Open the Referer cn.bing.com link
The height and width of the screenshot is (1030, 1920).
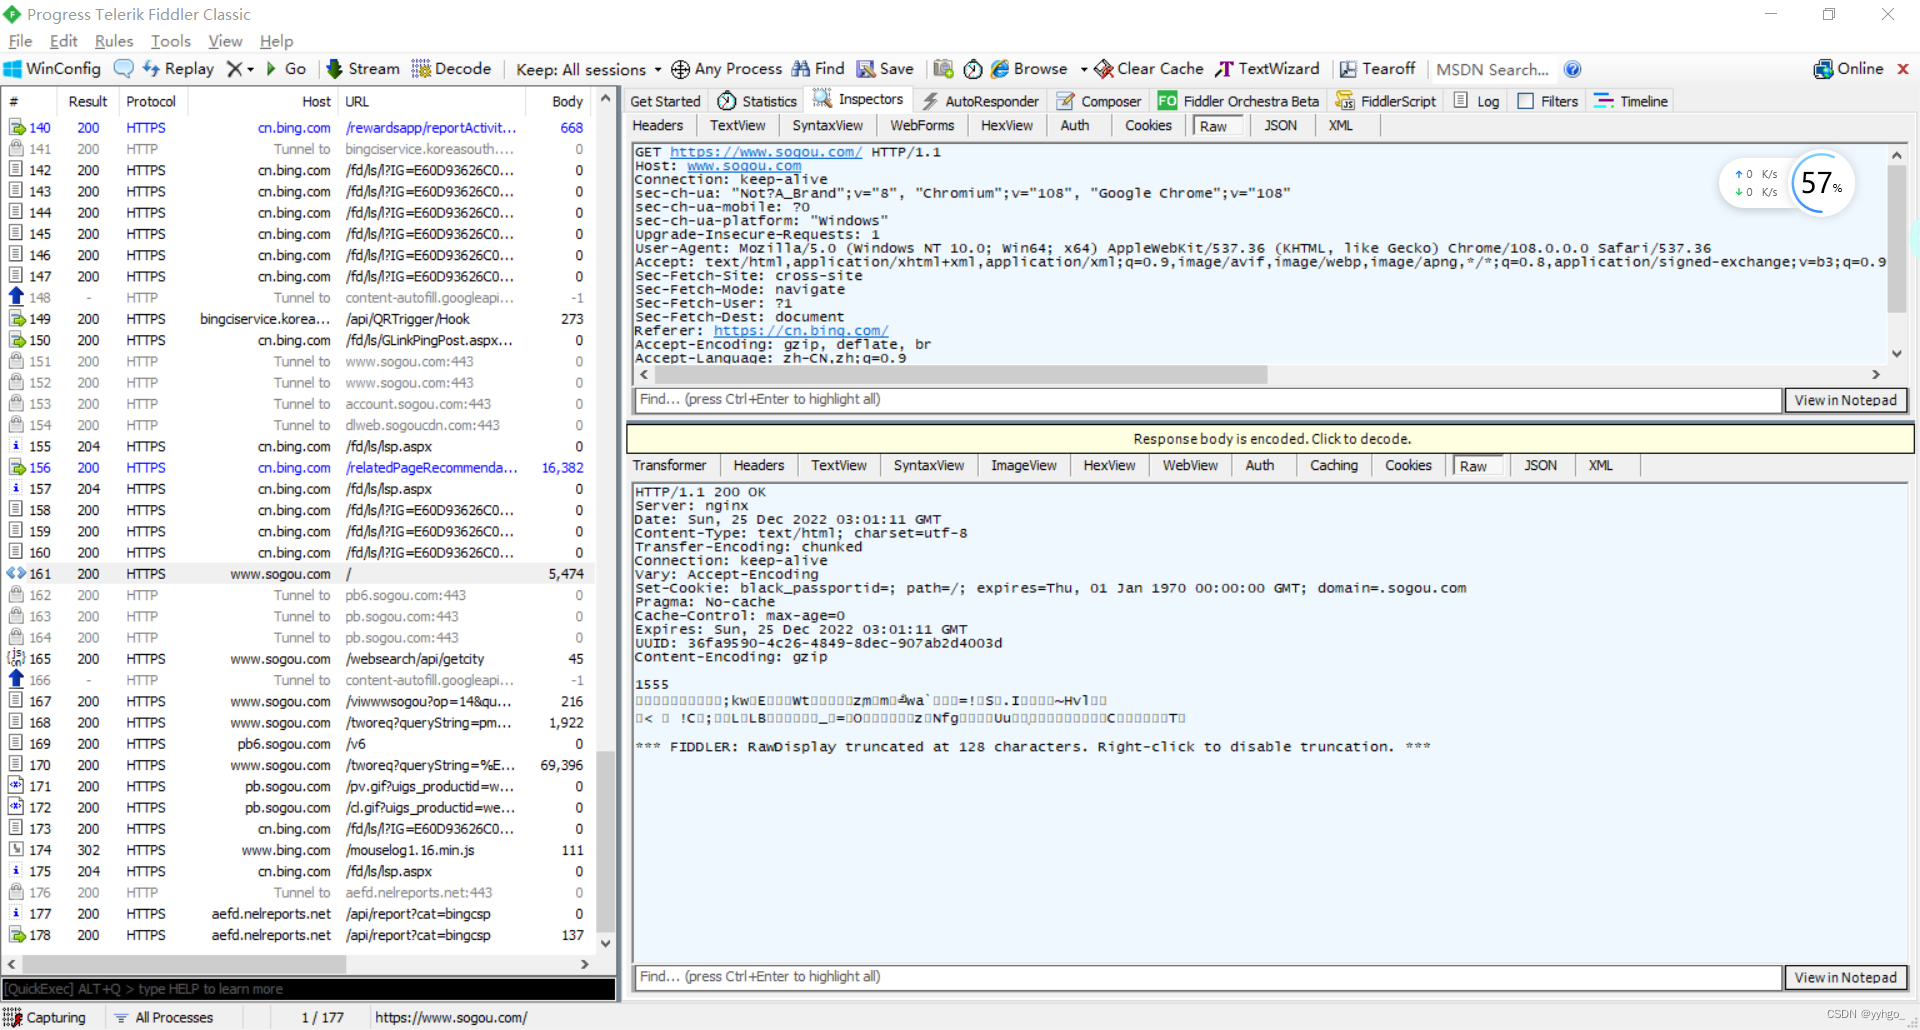(x=800, y=331)
